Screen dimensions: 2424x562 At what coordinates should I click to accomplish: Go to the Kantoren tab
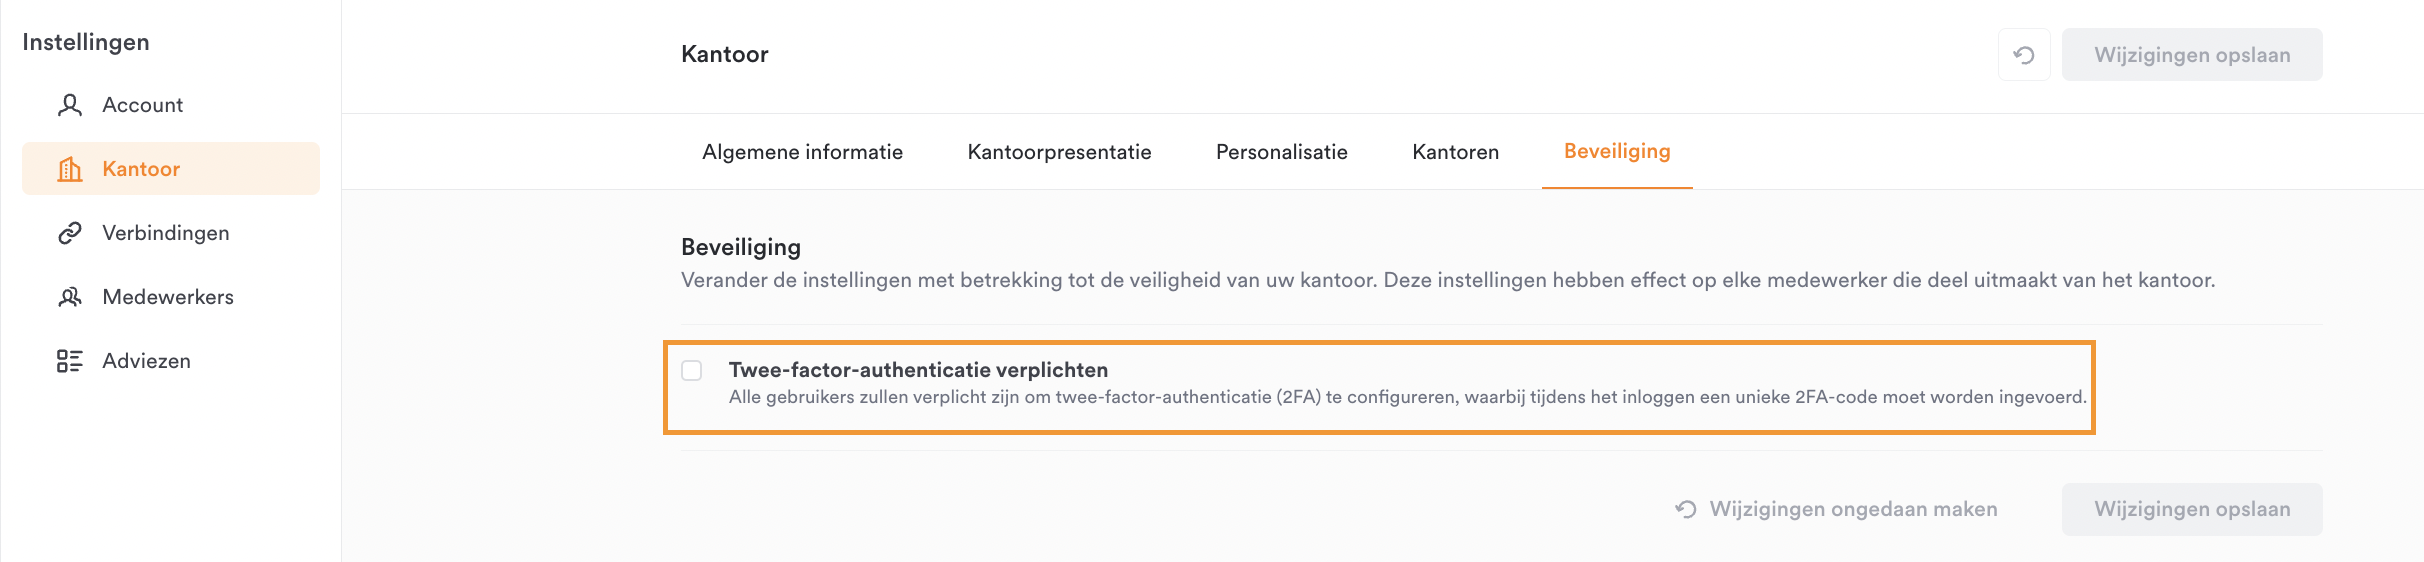pyautogui.click(x=1455, y=152)
